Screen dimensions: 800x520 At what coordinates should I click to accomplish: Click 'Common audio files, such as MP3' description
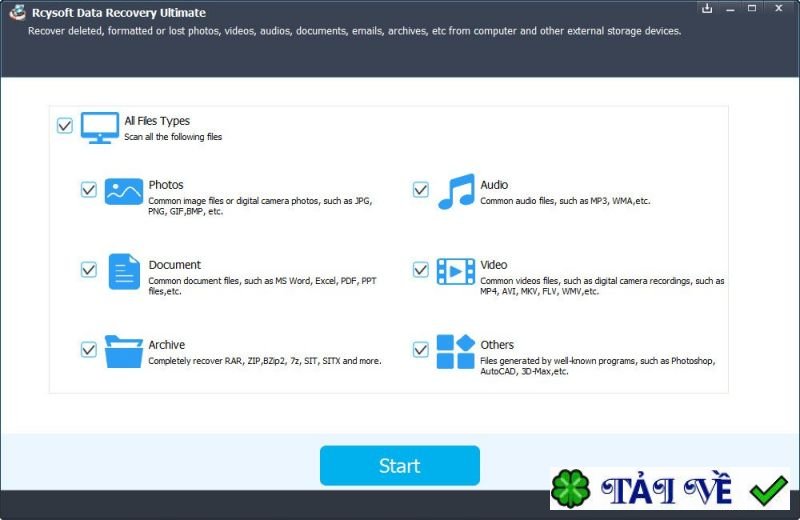point(565,201)
